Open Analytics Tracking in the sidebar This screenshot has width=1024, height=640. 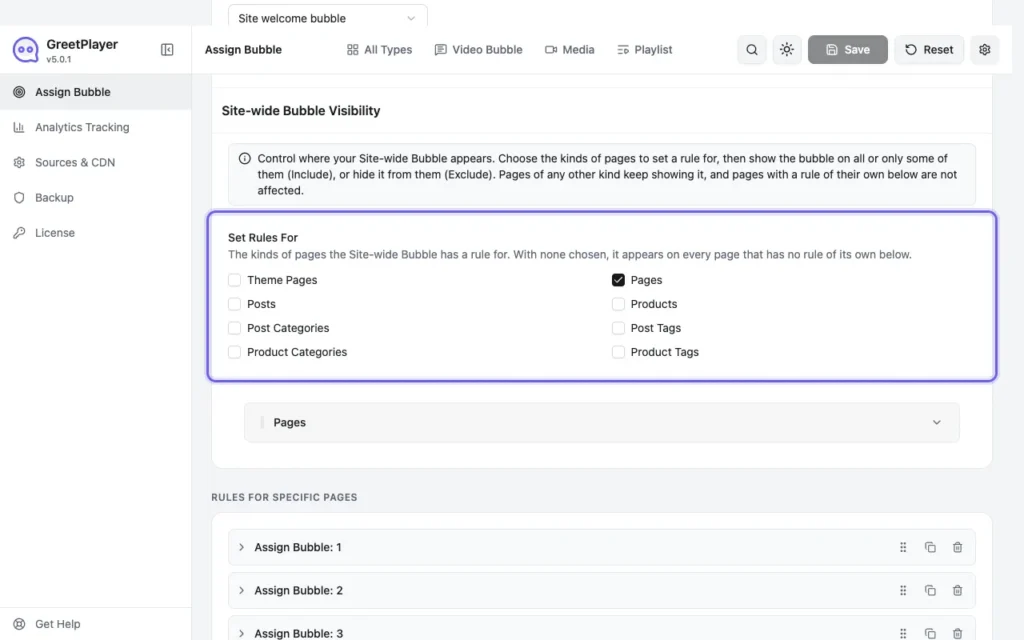tap(95, 127)
